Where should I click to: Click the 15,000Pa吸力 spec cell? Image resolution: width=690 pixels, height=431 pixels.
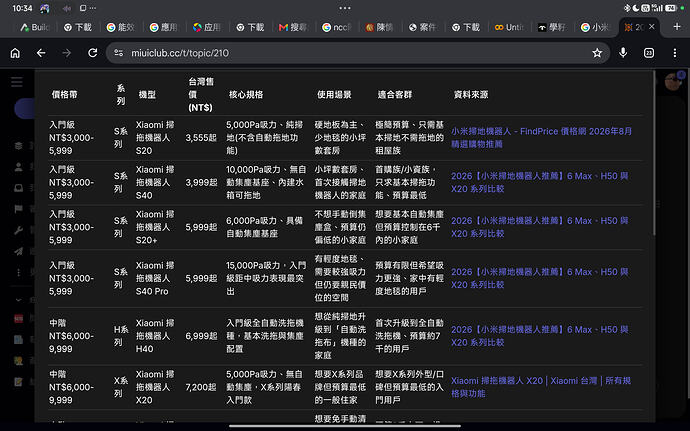(266, 278)
